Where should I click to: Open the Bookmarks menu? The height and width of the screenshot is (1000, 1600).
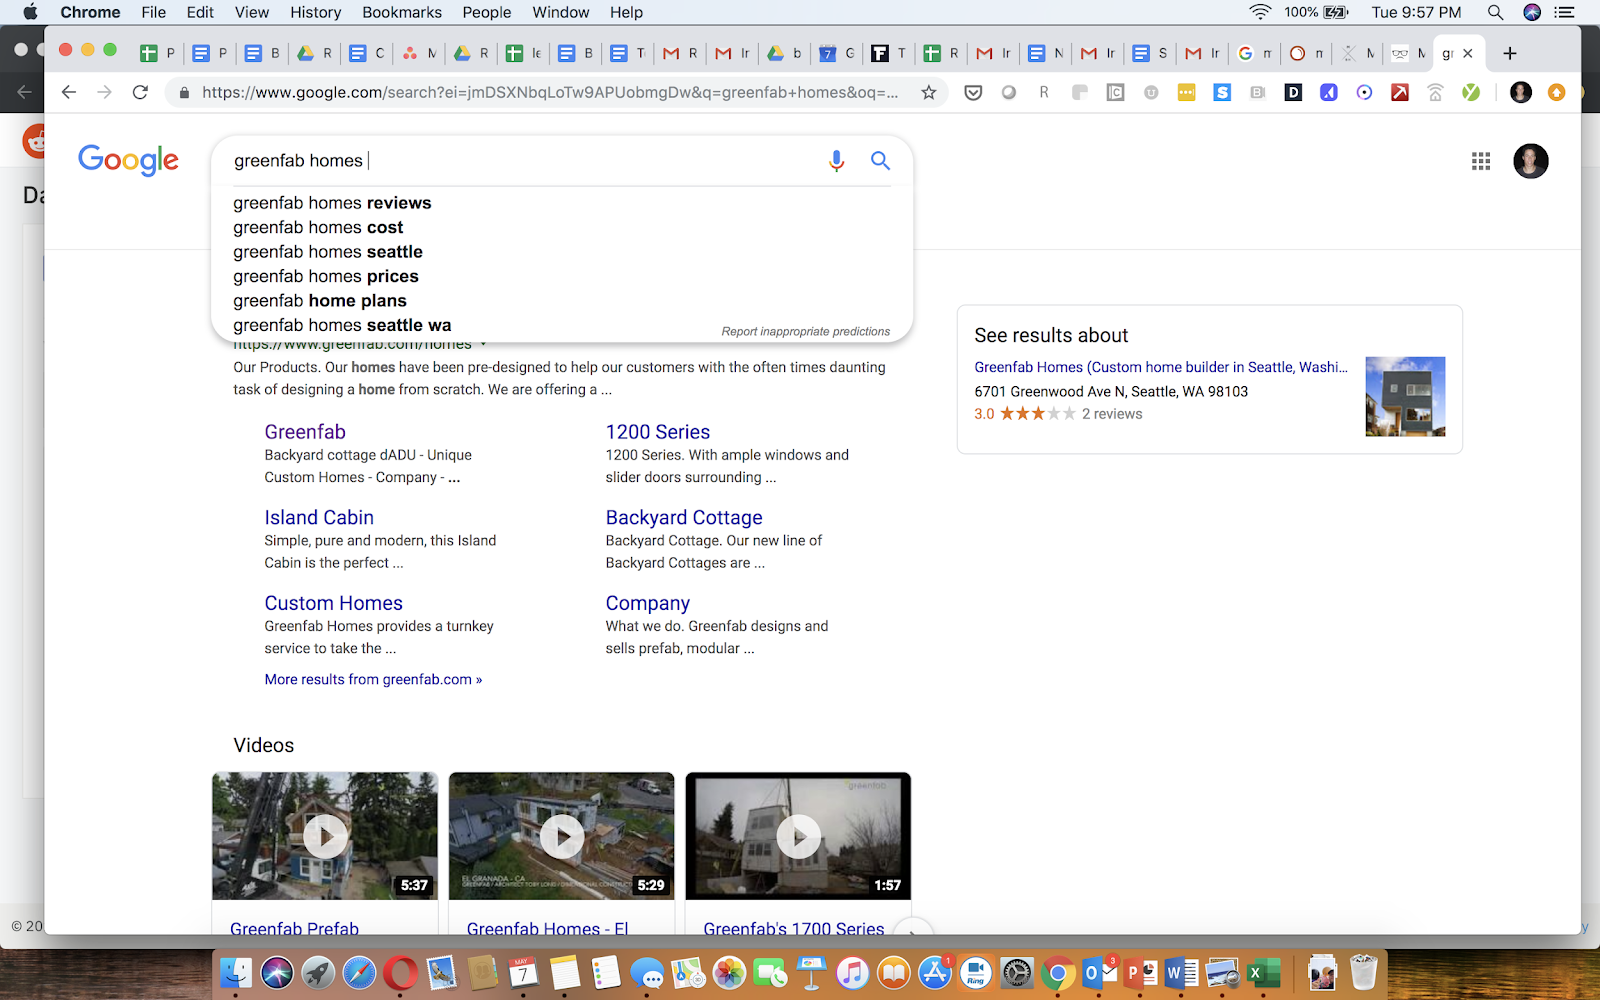coord(402,12)
